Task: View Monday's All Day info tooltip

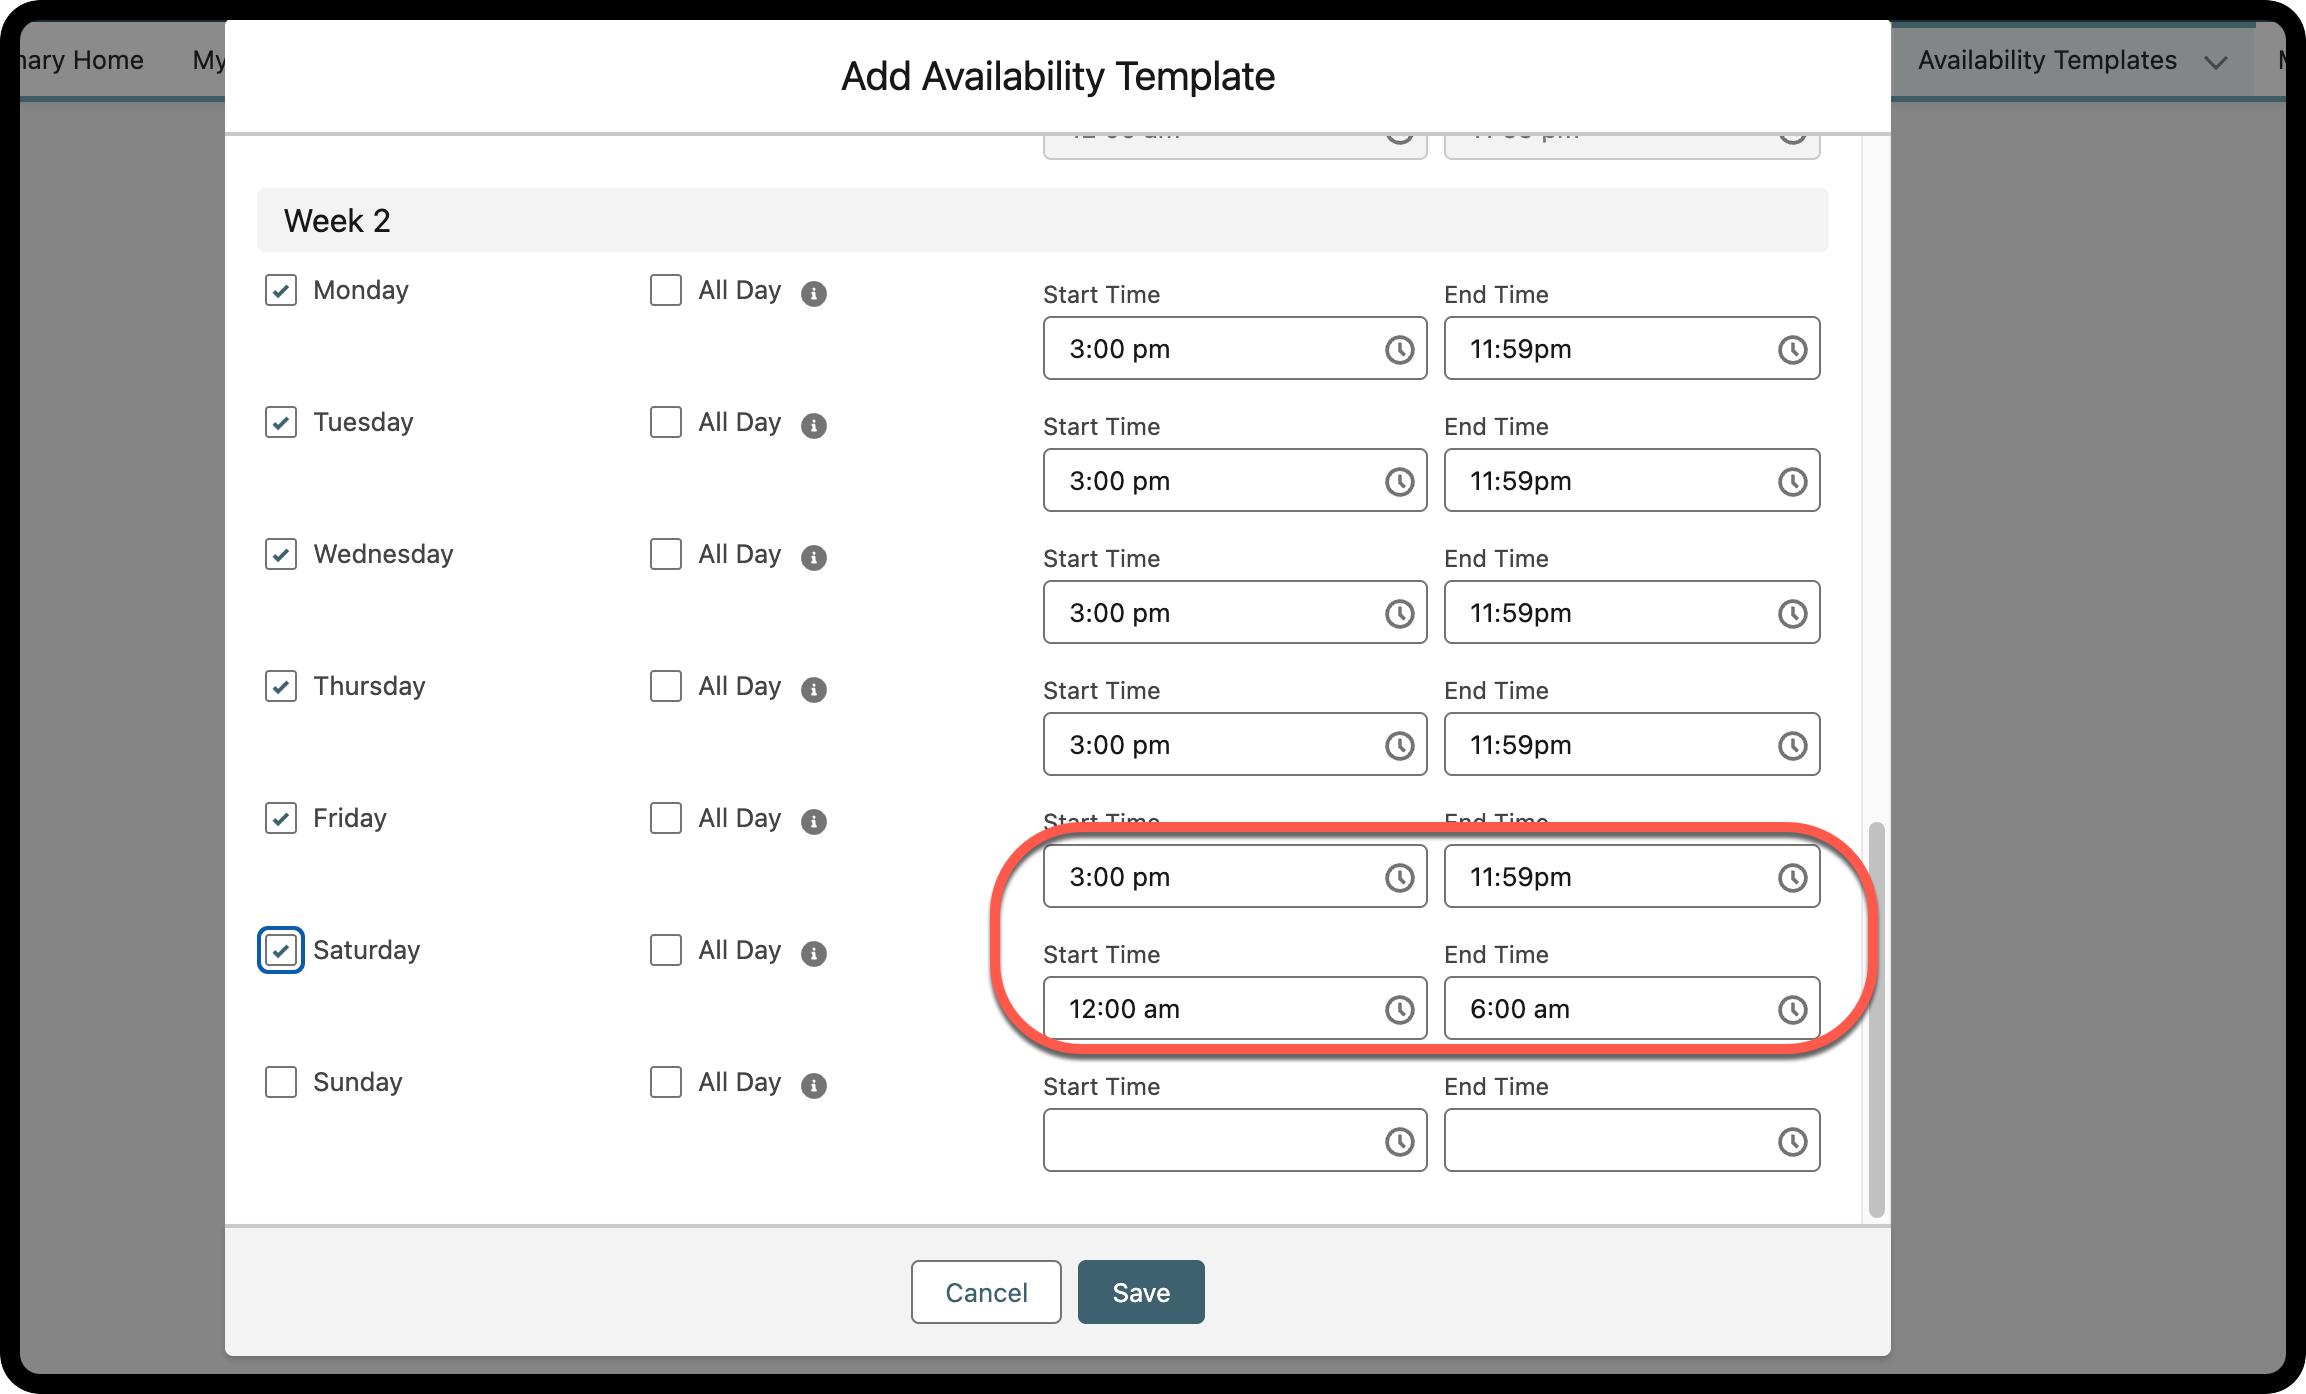Action: pos(815,293)
